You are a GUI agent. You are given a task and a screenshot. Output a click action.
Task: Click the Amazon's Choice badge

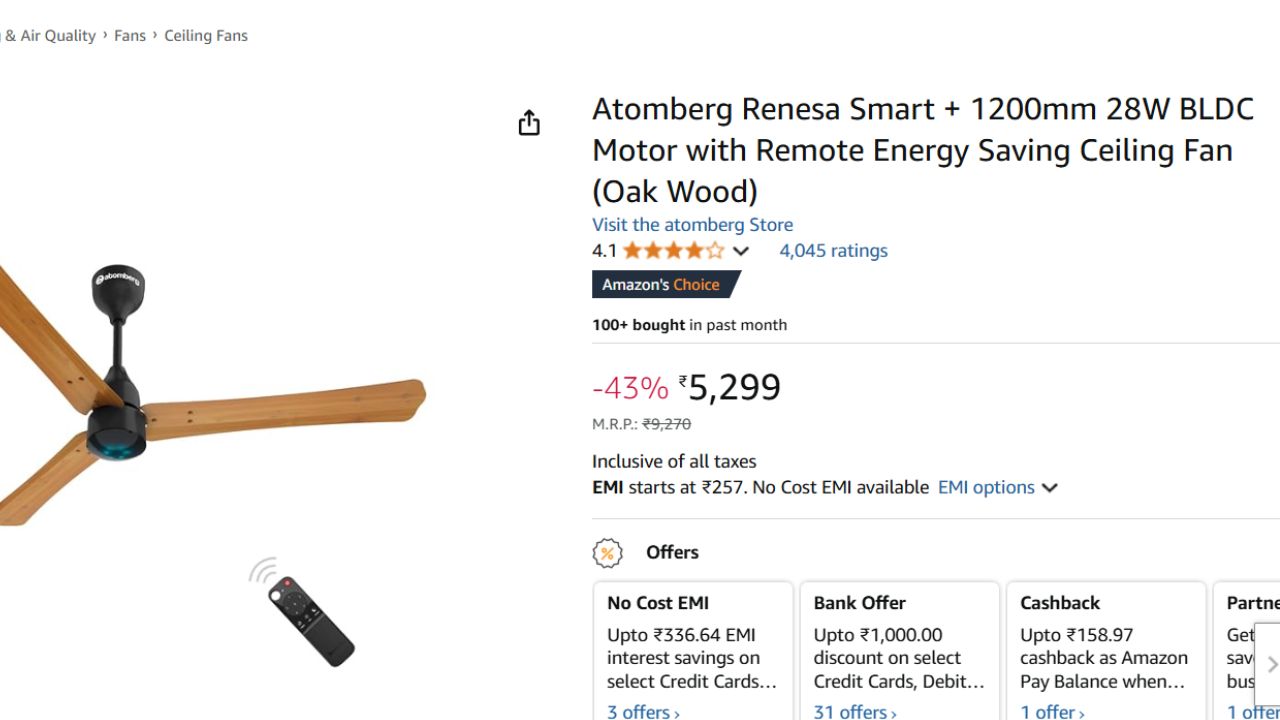(x=664, y=285)
